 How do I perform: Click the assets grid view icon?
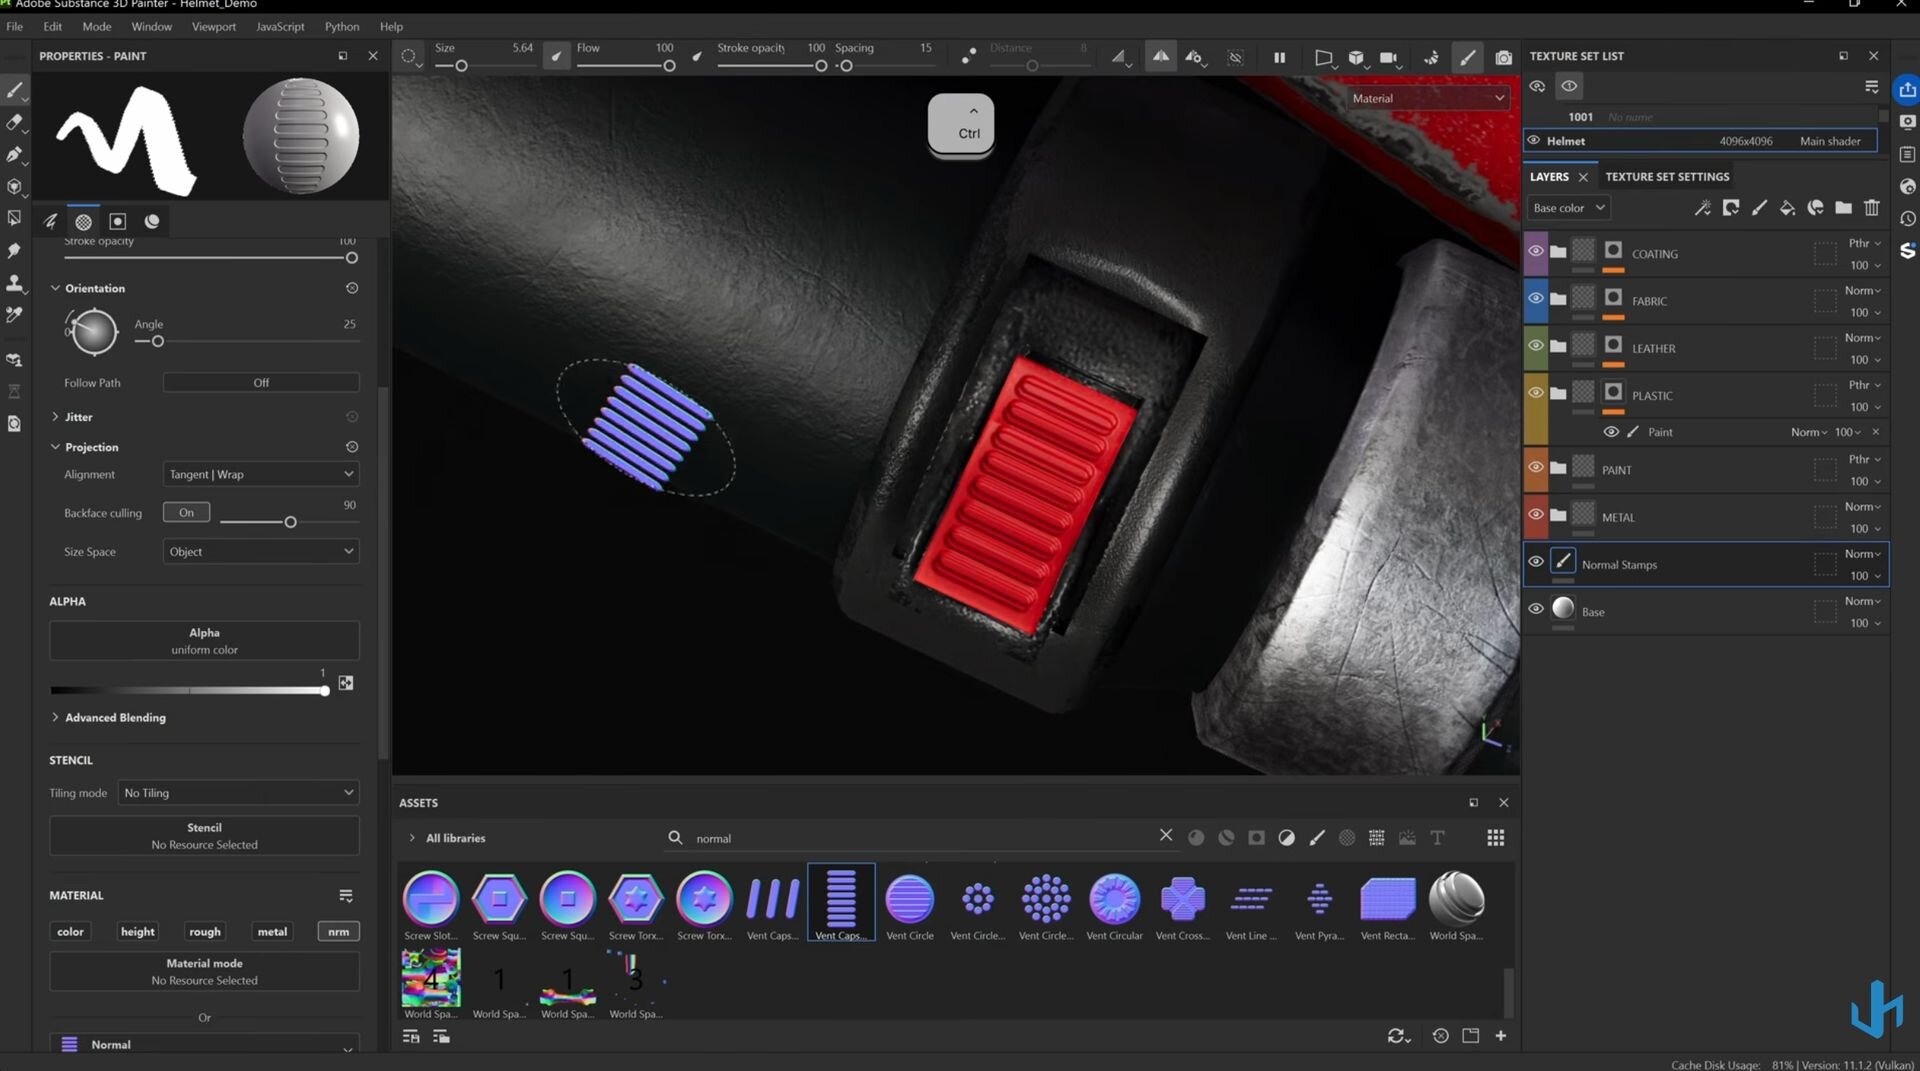[1495, 838]
